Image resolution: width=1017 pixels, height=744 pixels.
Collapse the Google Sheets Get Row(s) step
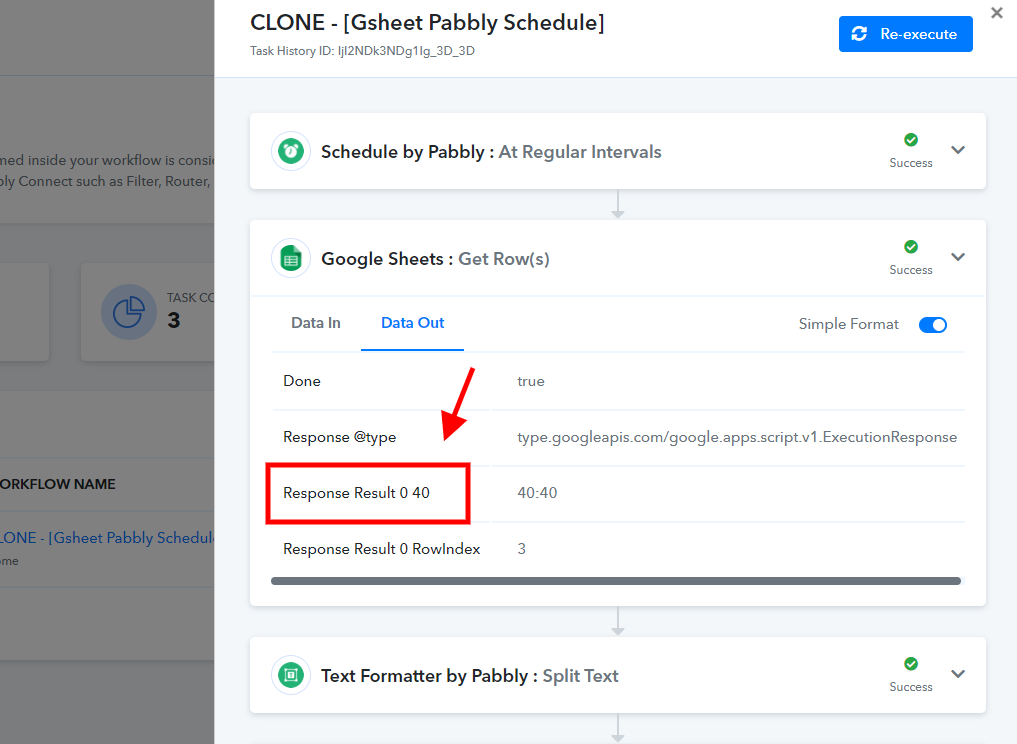point(958,257)
